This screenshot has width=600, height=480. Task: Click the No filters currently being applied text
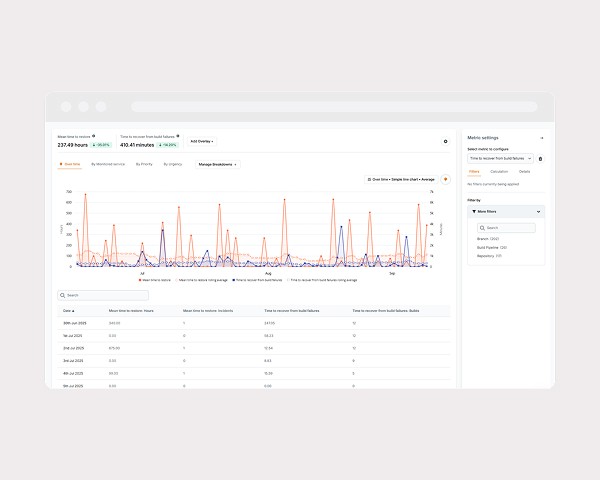coord(493,184)
